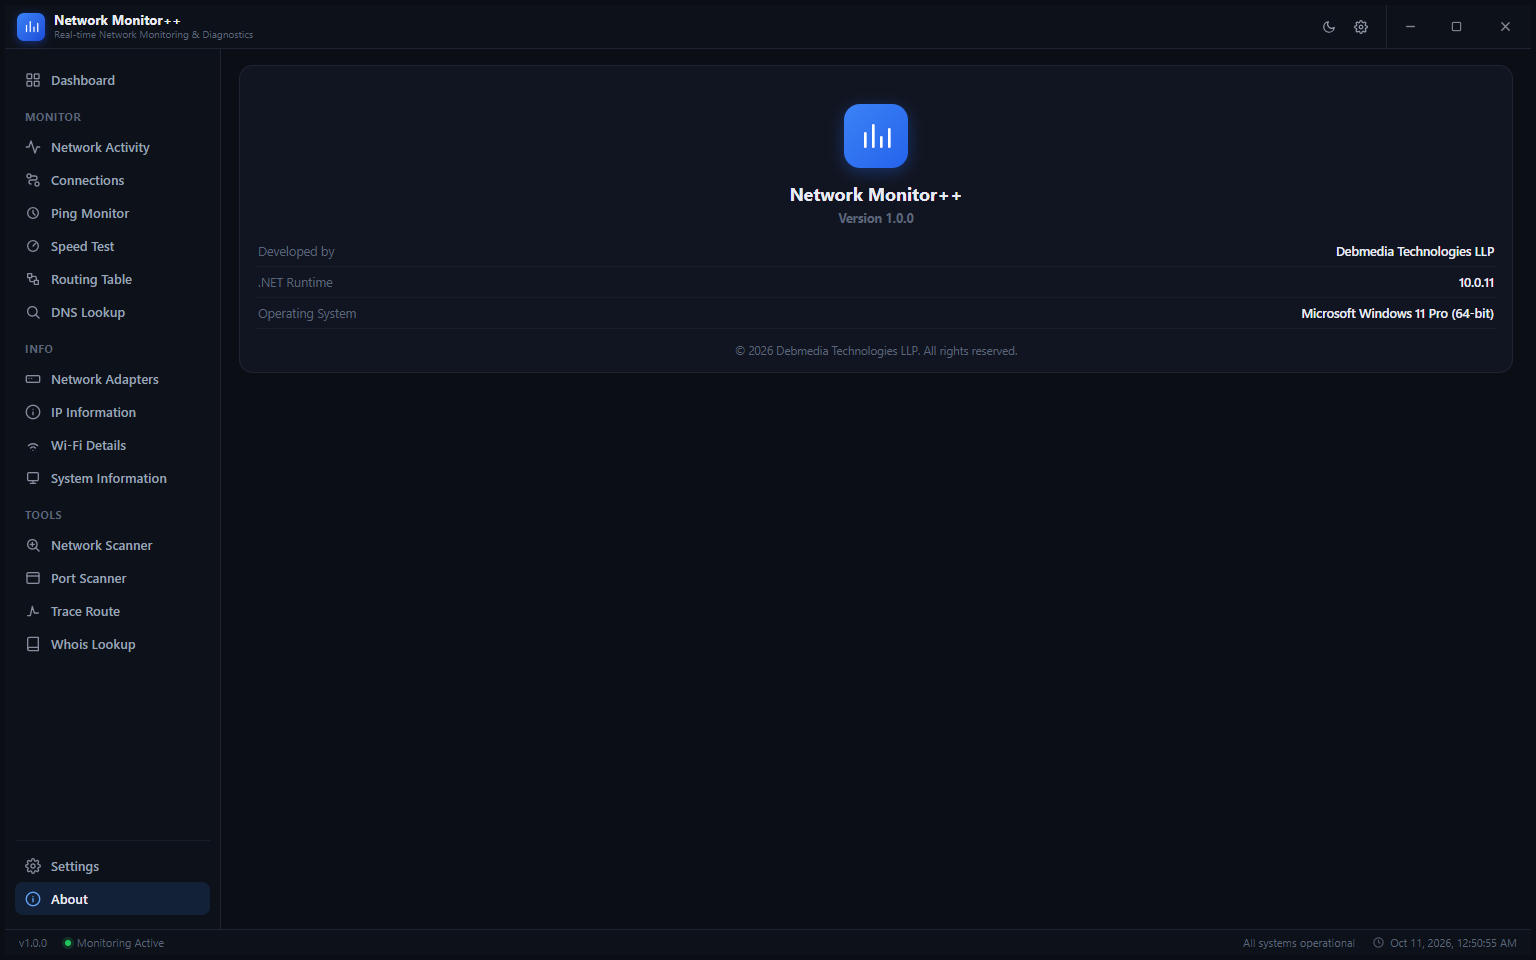Click the Speed Test gauge icon

[x=33, y=246]
